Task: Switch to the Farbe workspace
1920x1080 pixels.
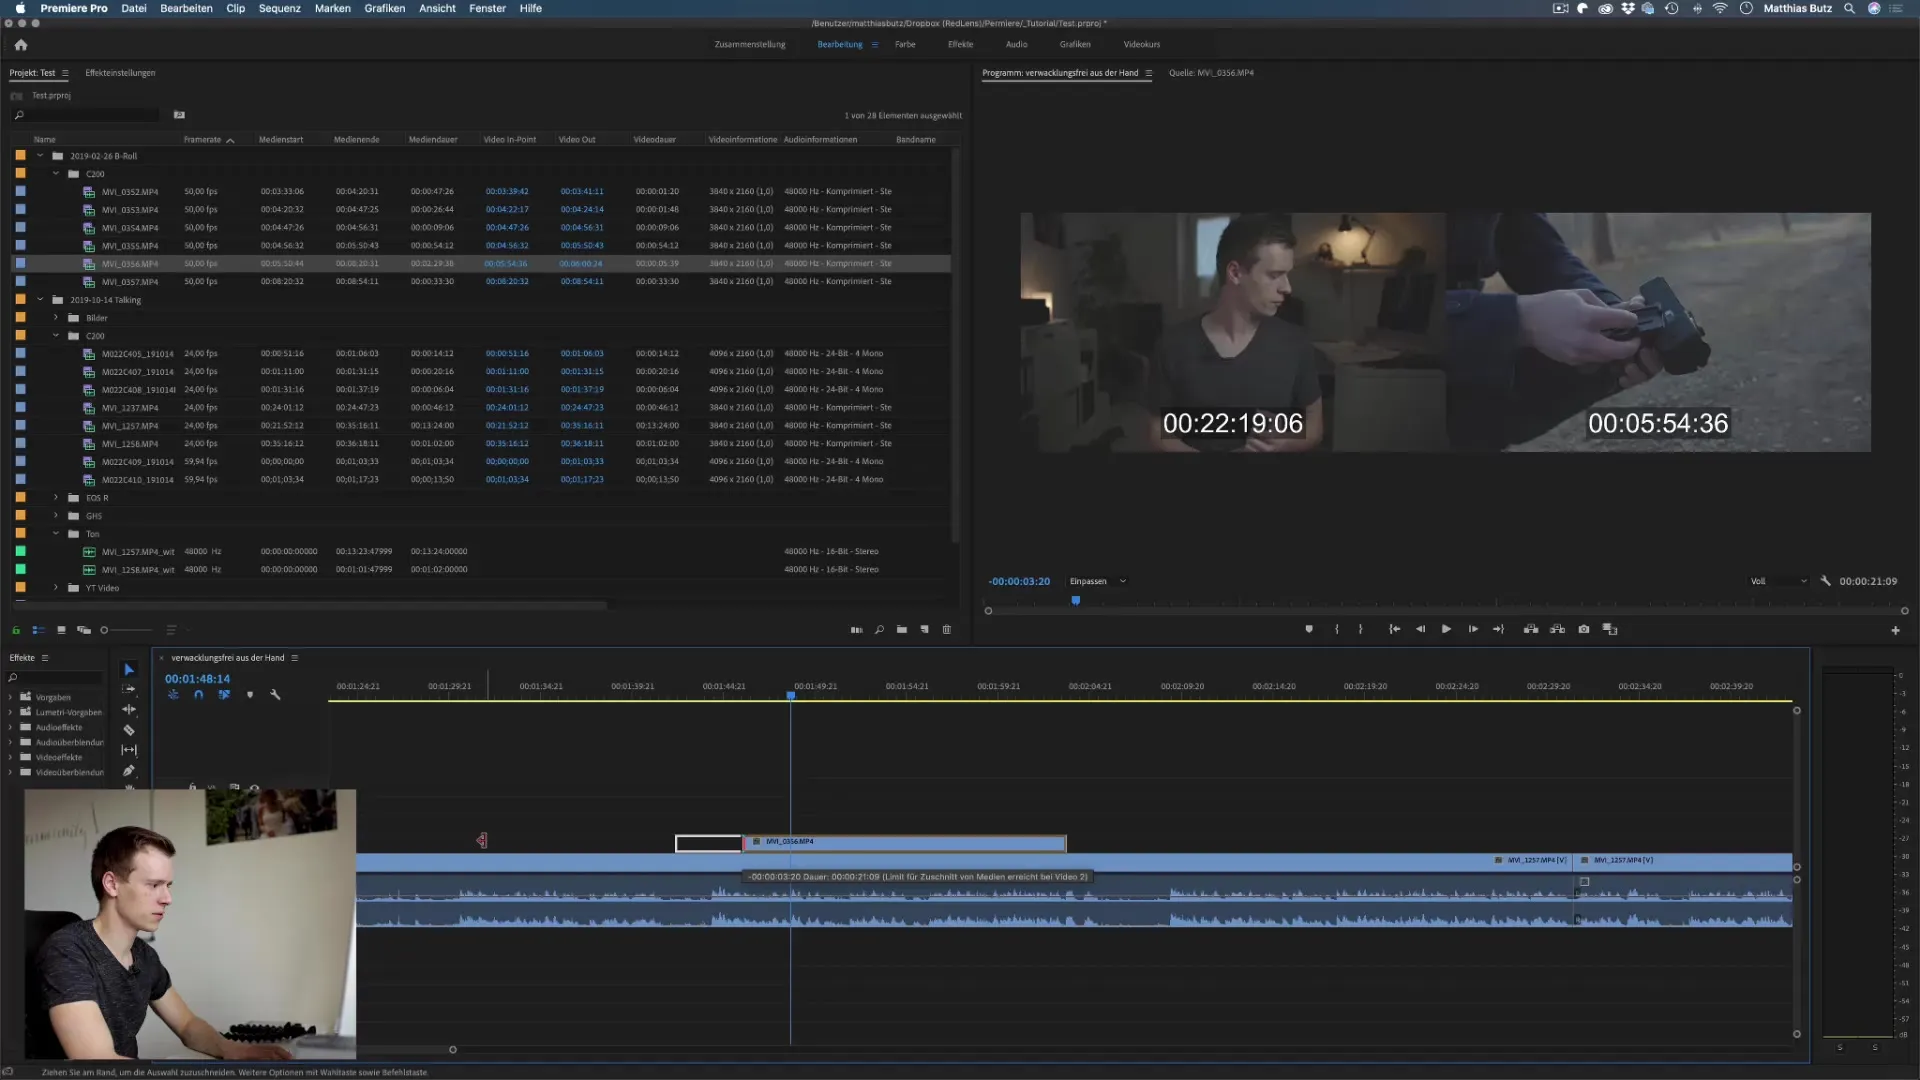Action: pos(905,44)
